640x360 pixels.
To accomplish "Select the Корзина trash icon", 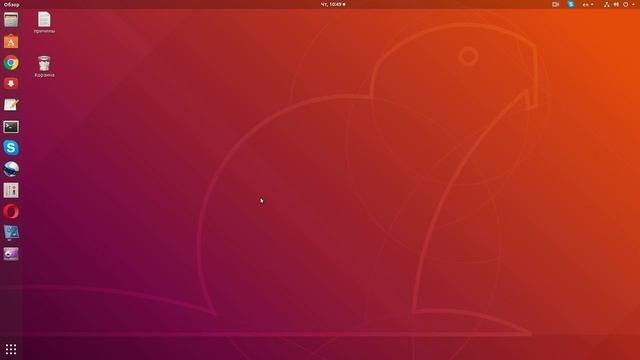I will click(x=44, y=67).
